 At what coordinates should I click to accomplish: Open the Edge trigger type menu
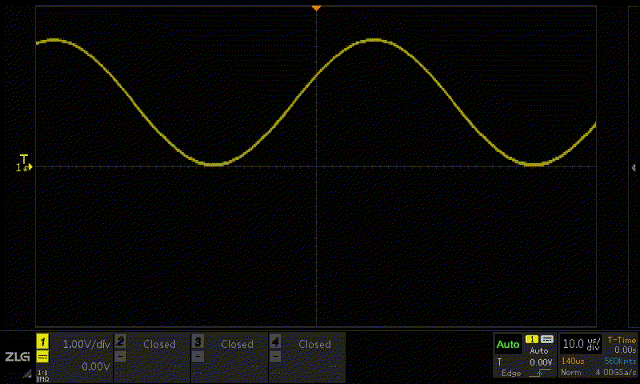511,373
